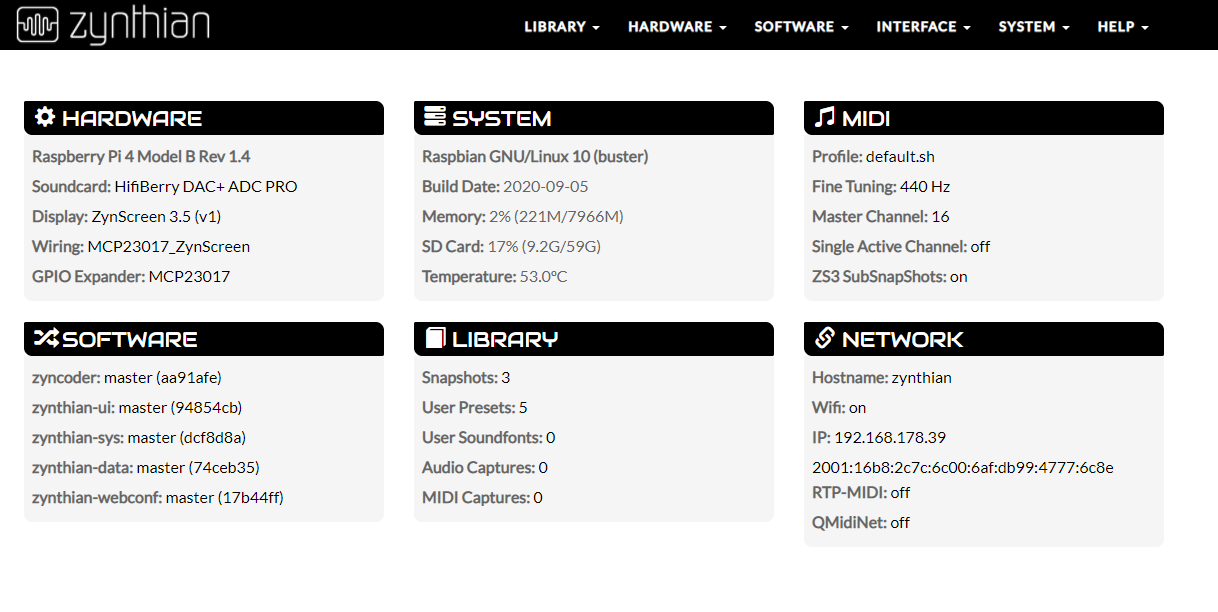Click the User Soundfonts count row
This screenshot has height=612, width=1218.
(x=488, y=437)
